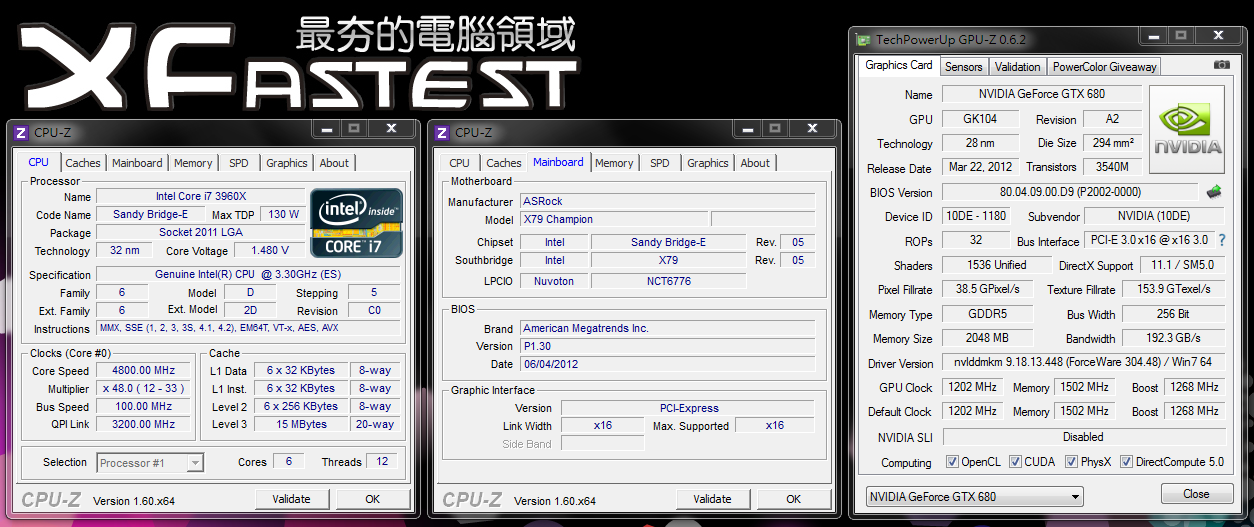Viewport: 1254px width, 527px height.
Task: Switch to the GPU-Z Validation tab
Action: [1018, 67]
